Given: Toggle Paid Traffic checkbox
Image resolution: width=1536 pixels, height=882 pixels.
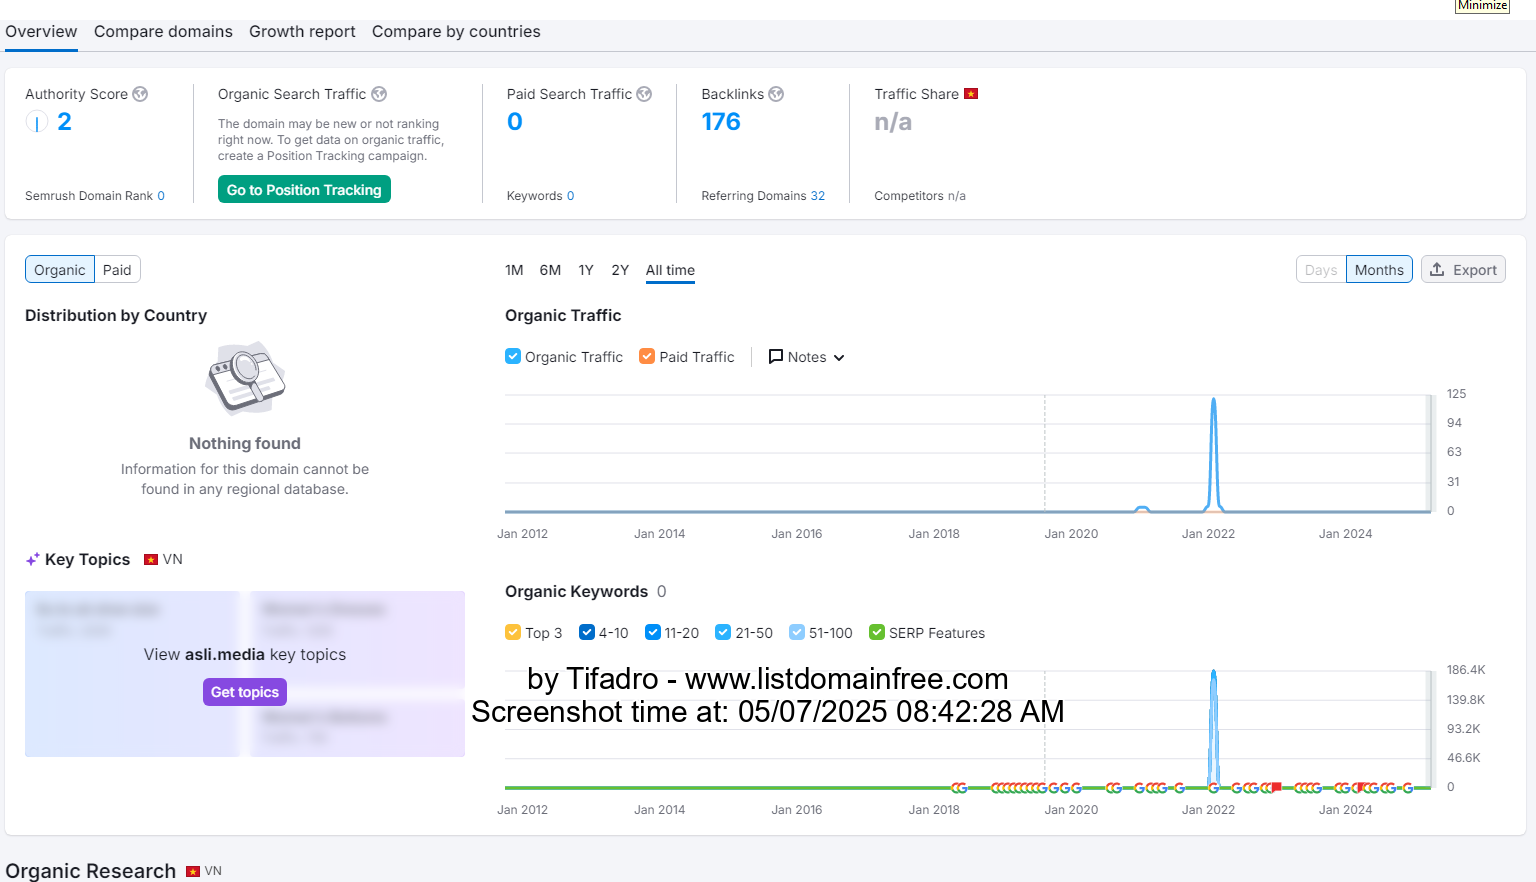Looking at the screenshot, I should (647, 356).
